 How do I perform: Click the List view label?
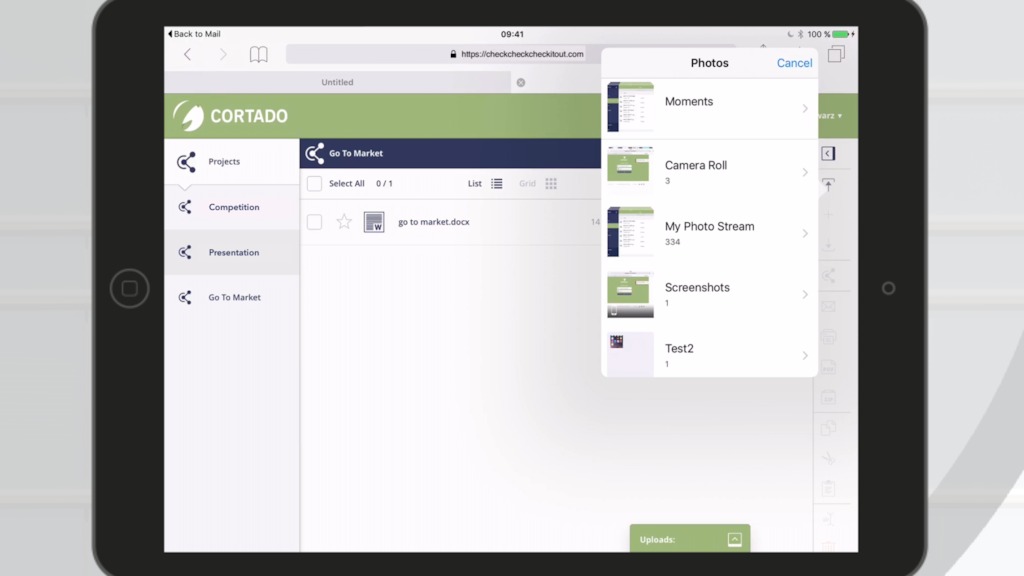(475, 184)
